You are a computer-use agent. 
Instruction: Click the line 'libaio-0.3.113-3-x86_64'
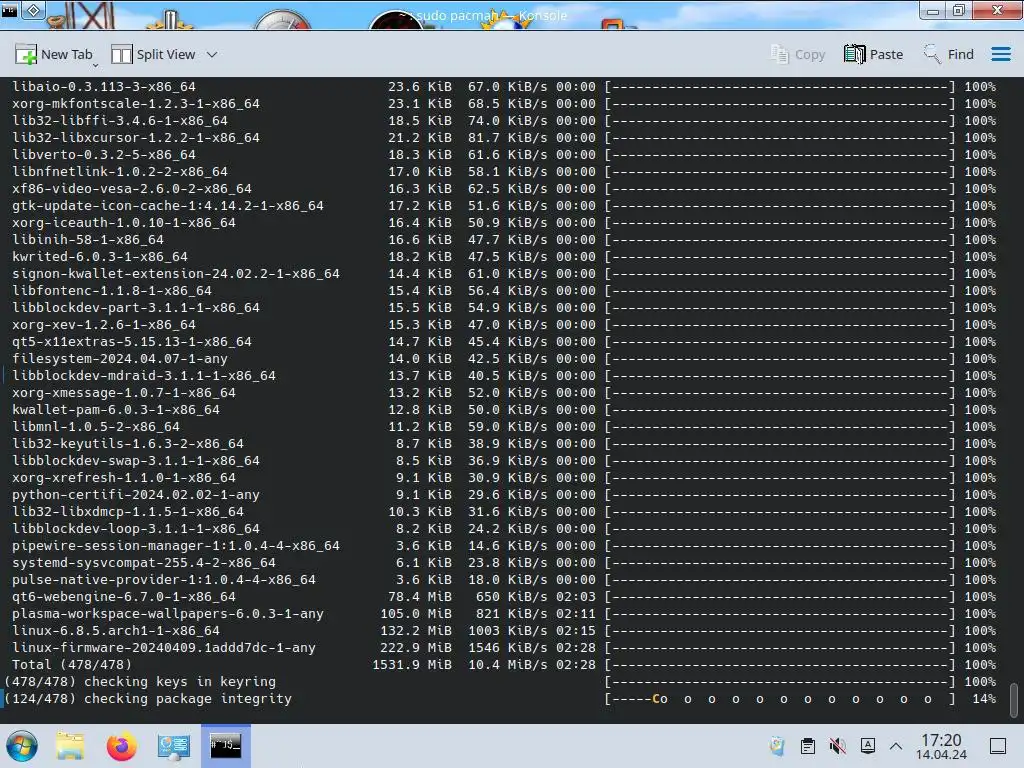click(x=104, y=87)
